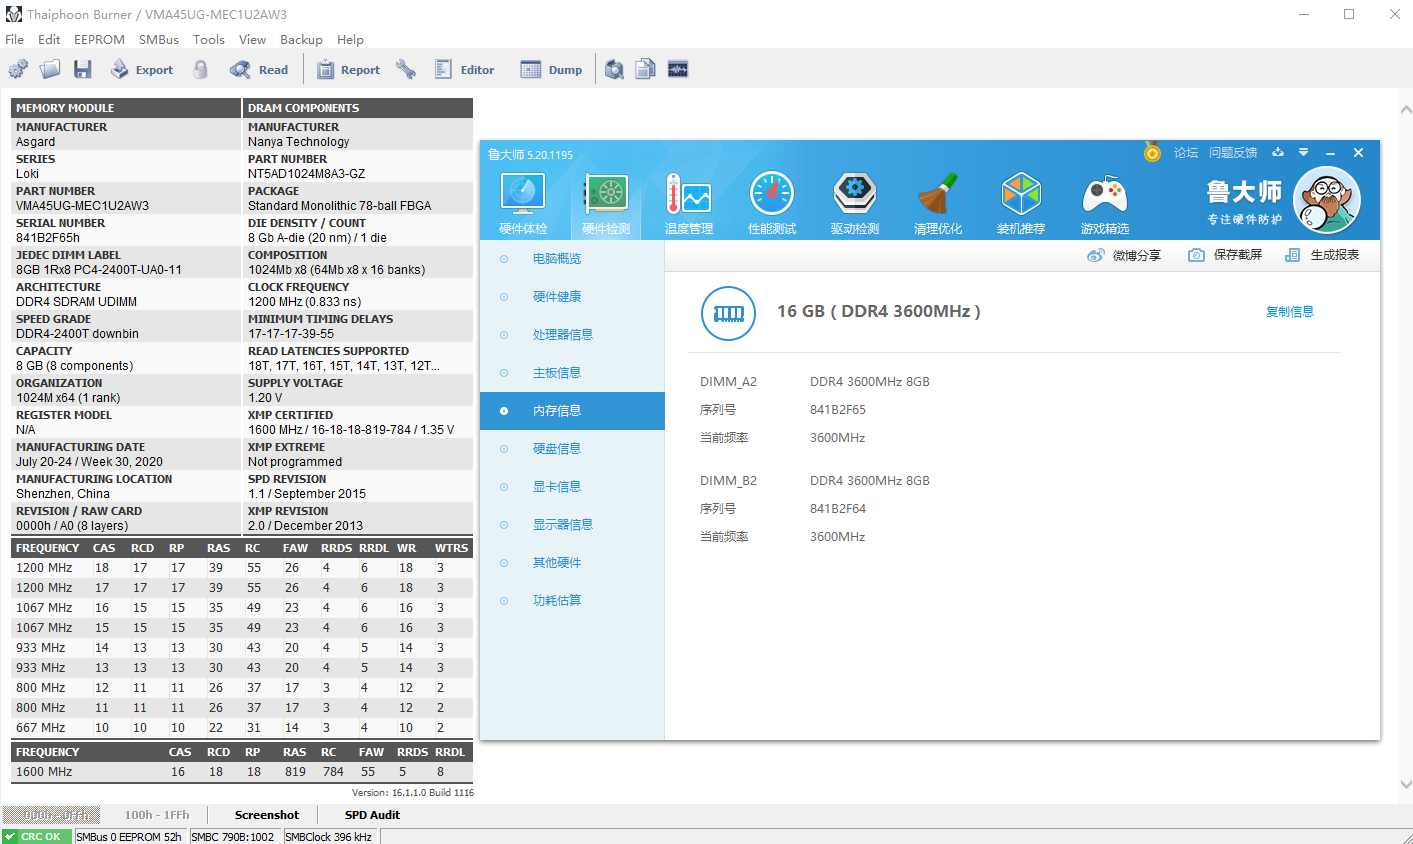Open the Report toolbar button
This screenshot has width=1413, height=844.
click(x=348, y=69)
